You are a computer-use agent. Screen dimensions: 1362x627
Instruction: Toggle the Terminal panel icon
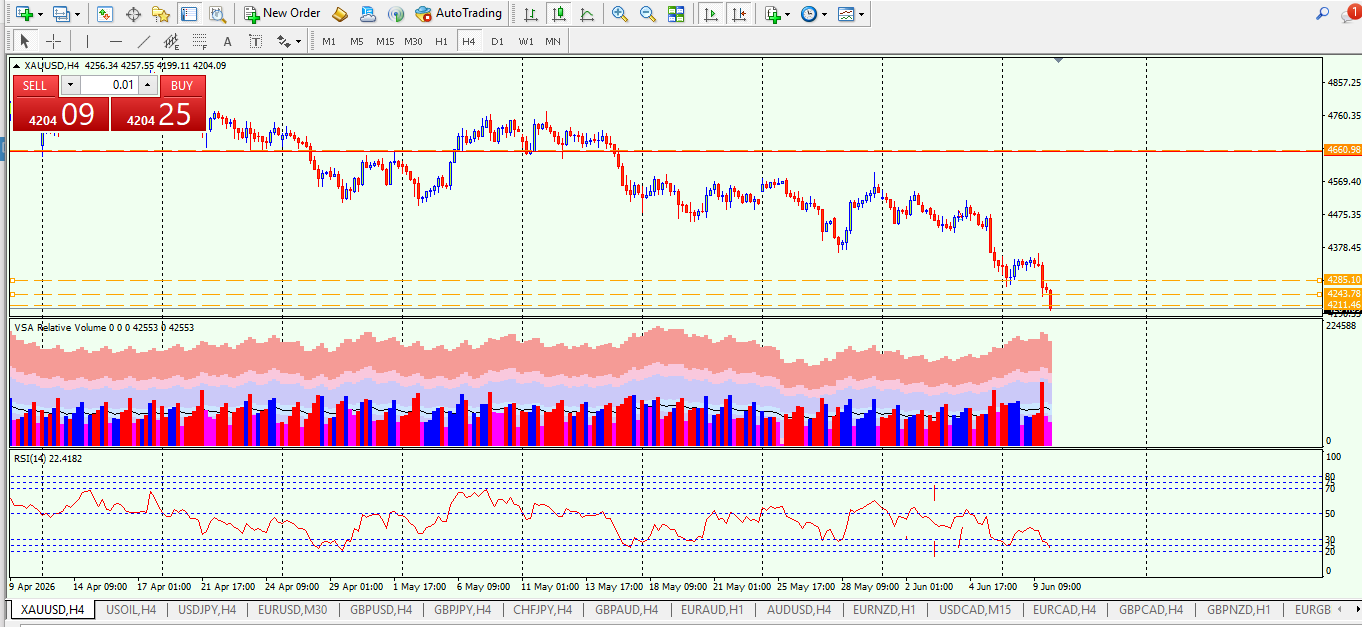(188, 14)
